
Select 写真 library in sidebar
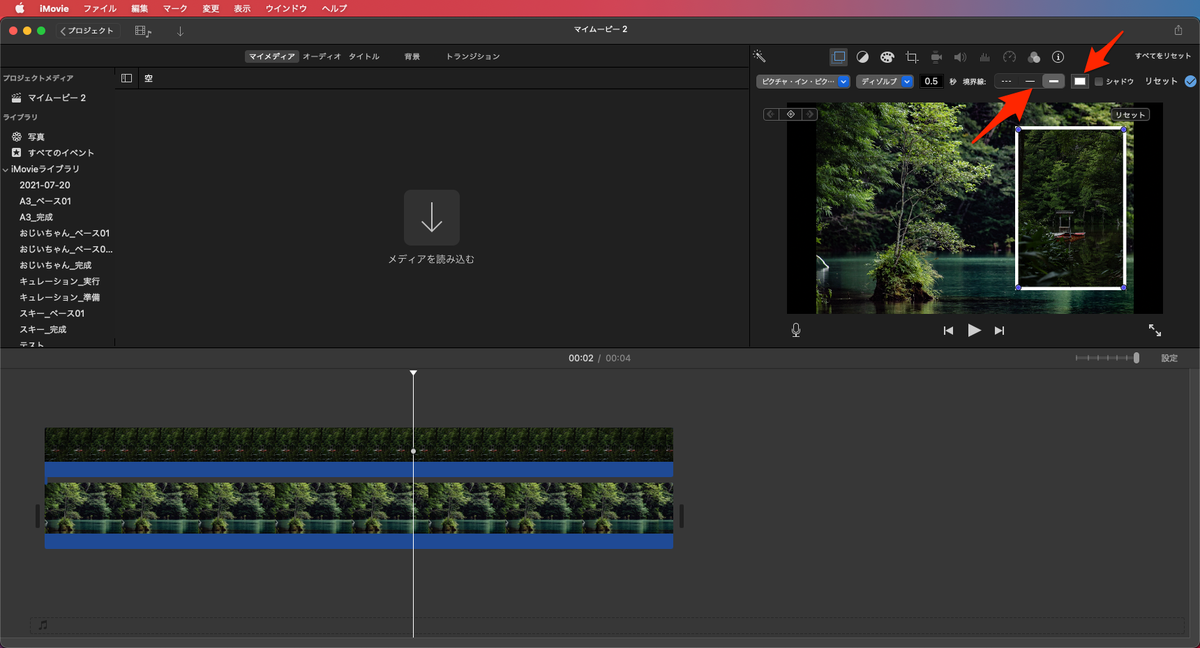[36, 136]
